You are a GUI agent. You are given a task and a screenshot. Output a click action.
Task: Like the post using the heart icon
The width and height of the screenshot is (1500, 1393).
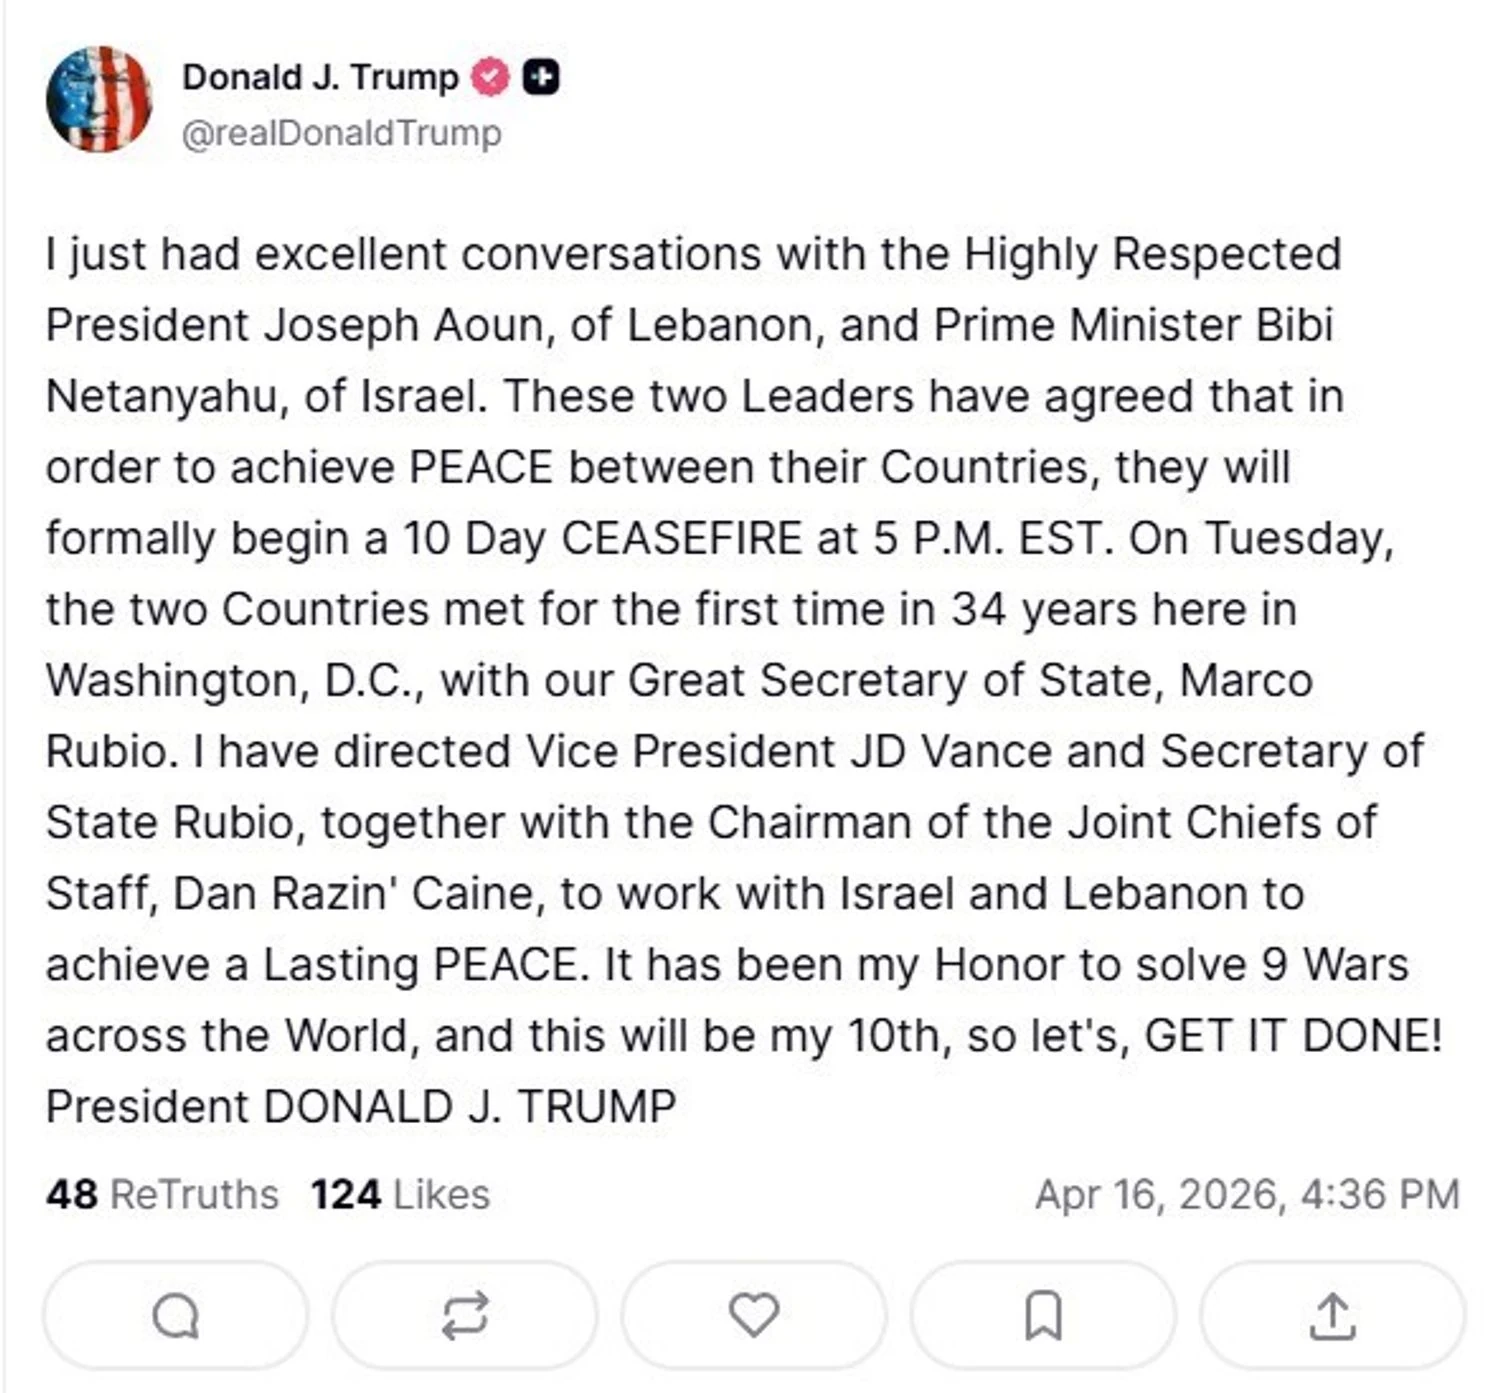click(753, 1315)
